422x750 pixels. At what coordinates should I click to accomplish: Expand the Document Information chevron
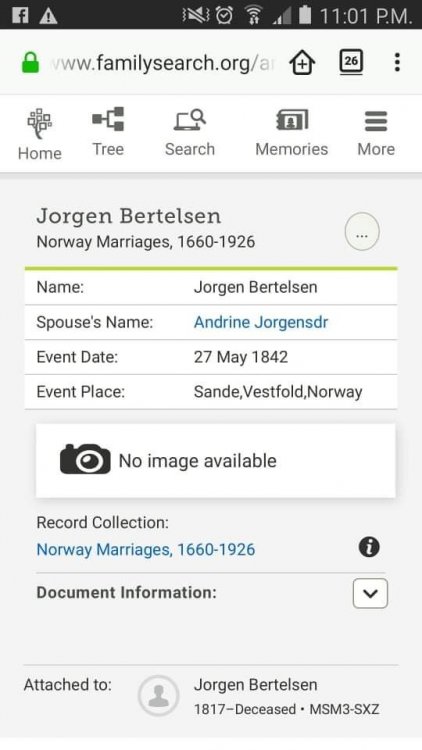click(x=370, y=593)
